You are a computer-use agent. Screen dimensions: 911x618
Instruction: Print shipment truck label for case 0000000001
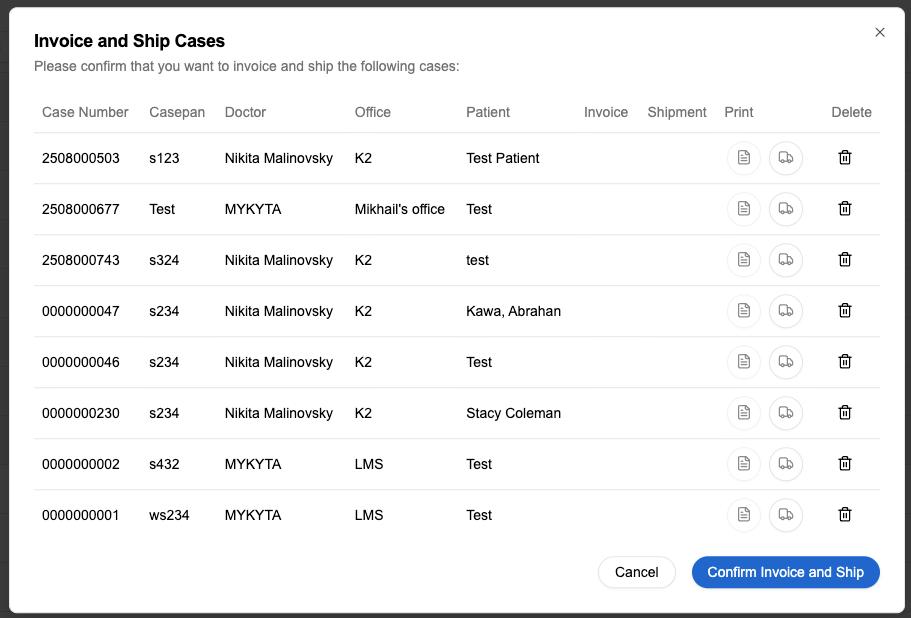coord(786,515)
